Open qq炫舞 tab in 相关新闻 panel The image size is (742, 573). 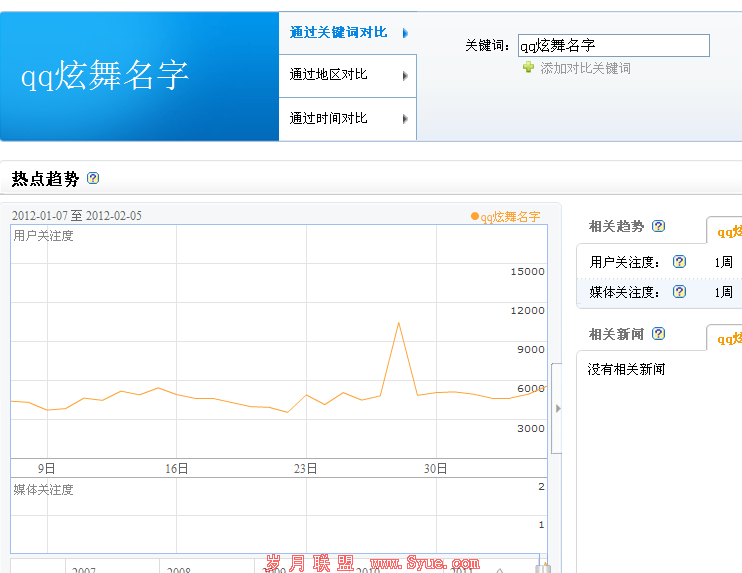725,339
